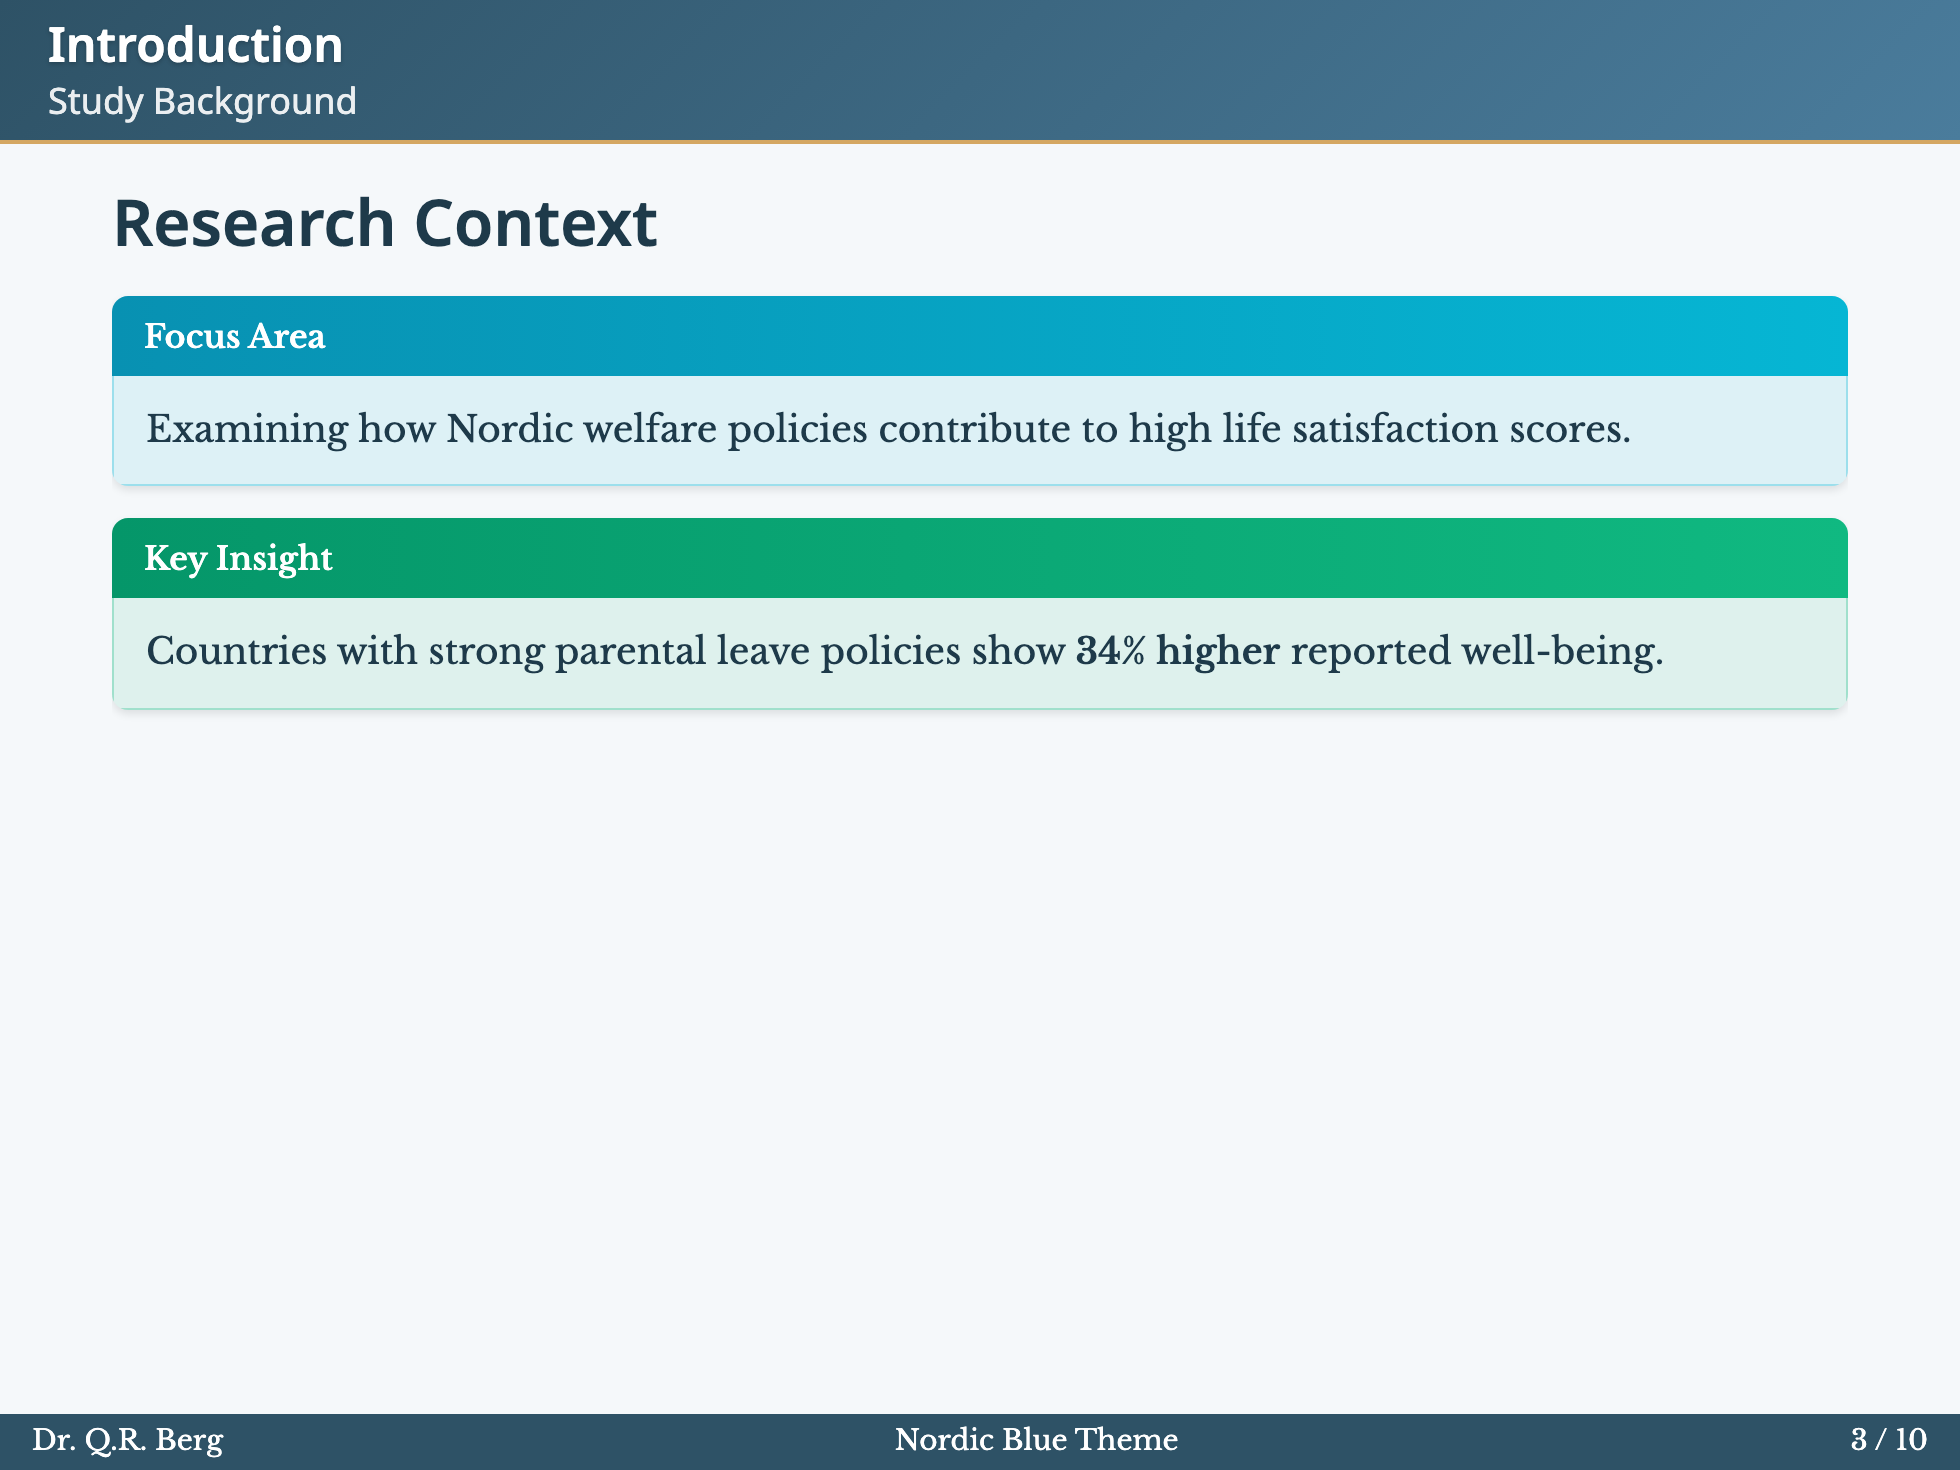Click the word 'well-being.' in Key Insight

pyautogui.click(x=1562, y=652)
